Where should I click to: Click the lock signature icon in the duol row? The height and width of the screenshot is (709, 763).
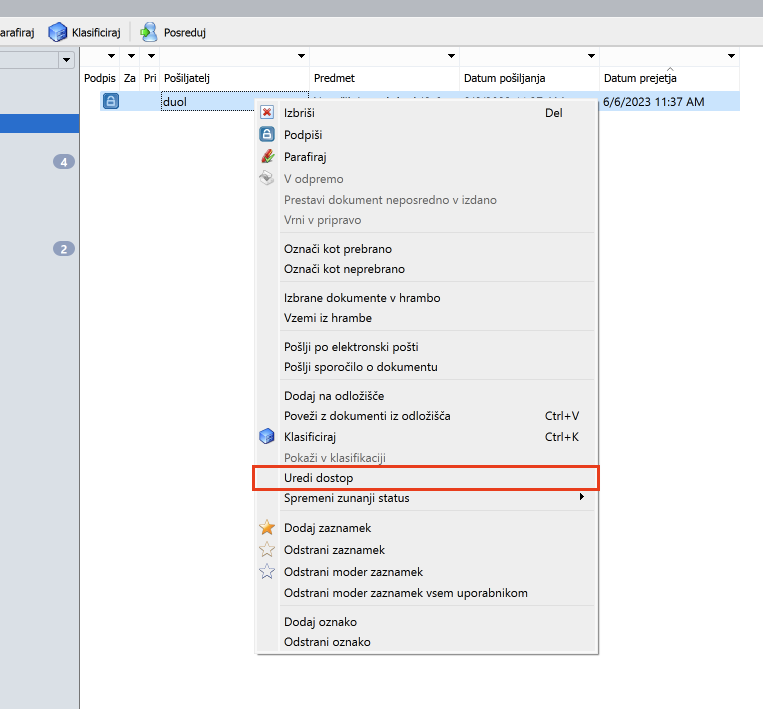coord(110,101)
